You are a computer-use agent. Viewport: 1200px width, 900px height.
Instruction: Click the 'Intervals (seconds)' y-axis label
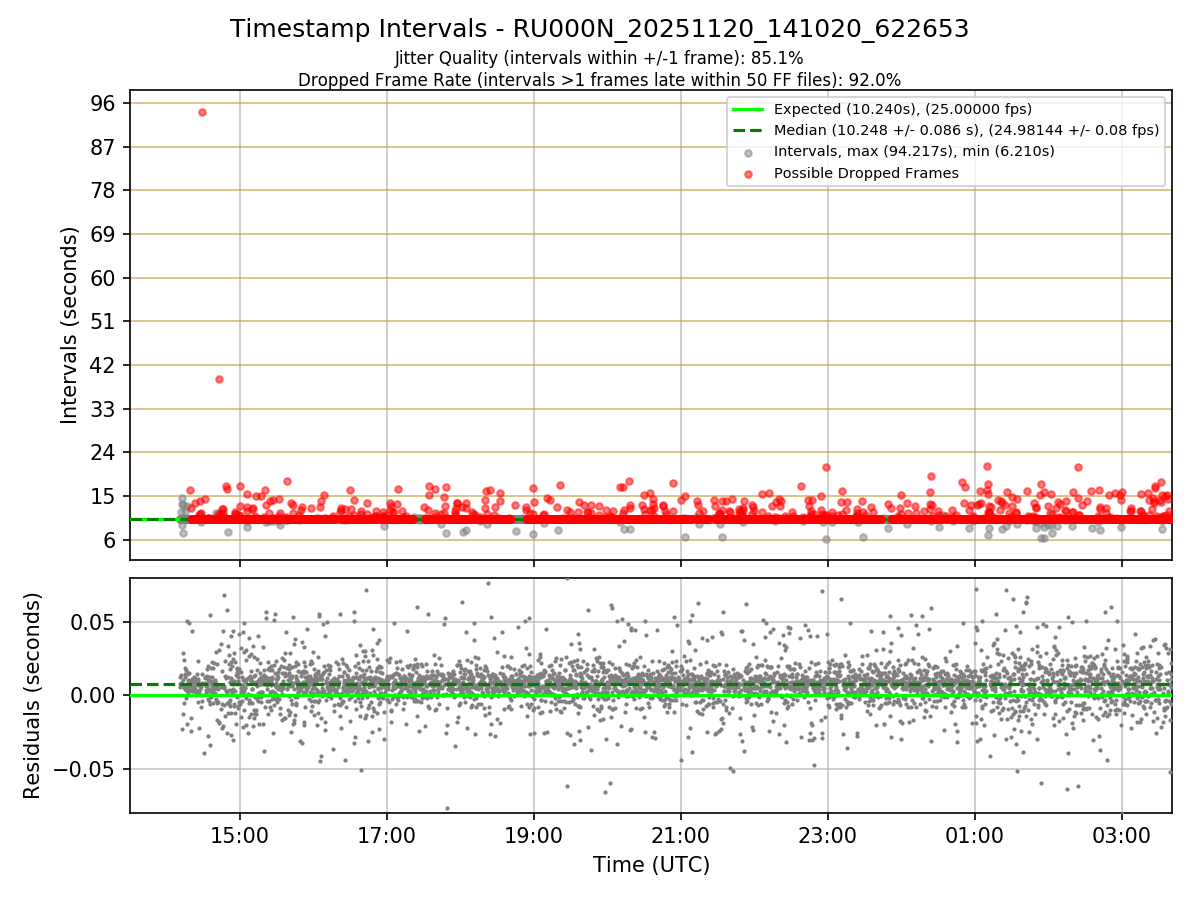coord(70,324)
